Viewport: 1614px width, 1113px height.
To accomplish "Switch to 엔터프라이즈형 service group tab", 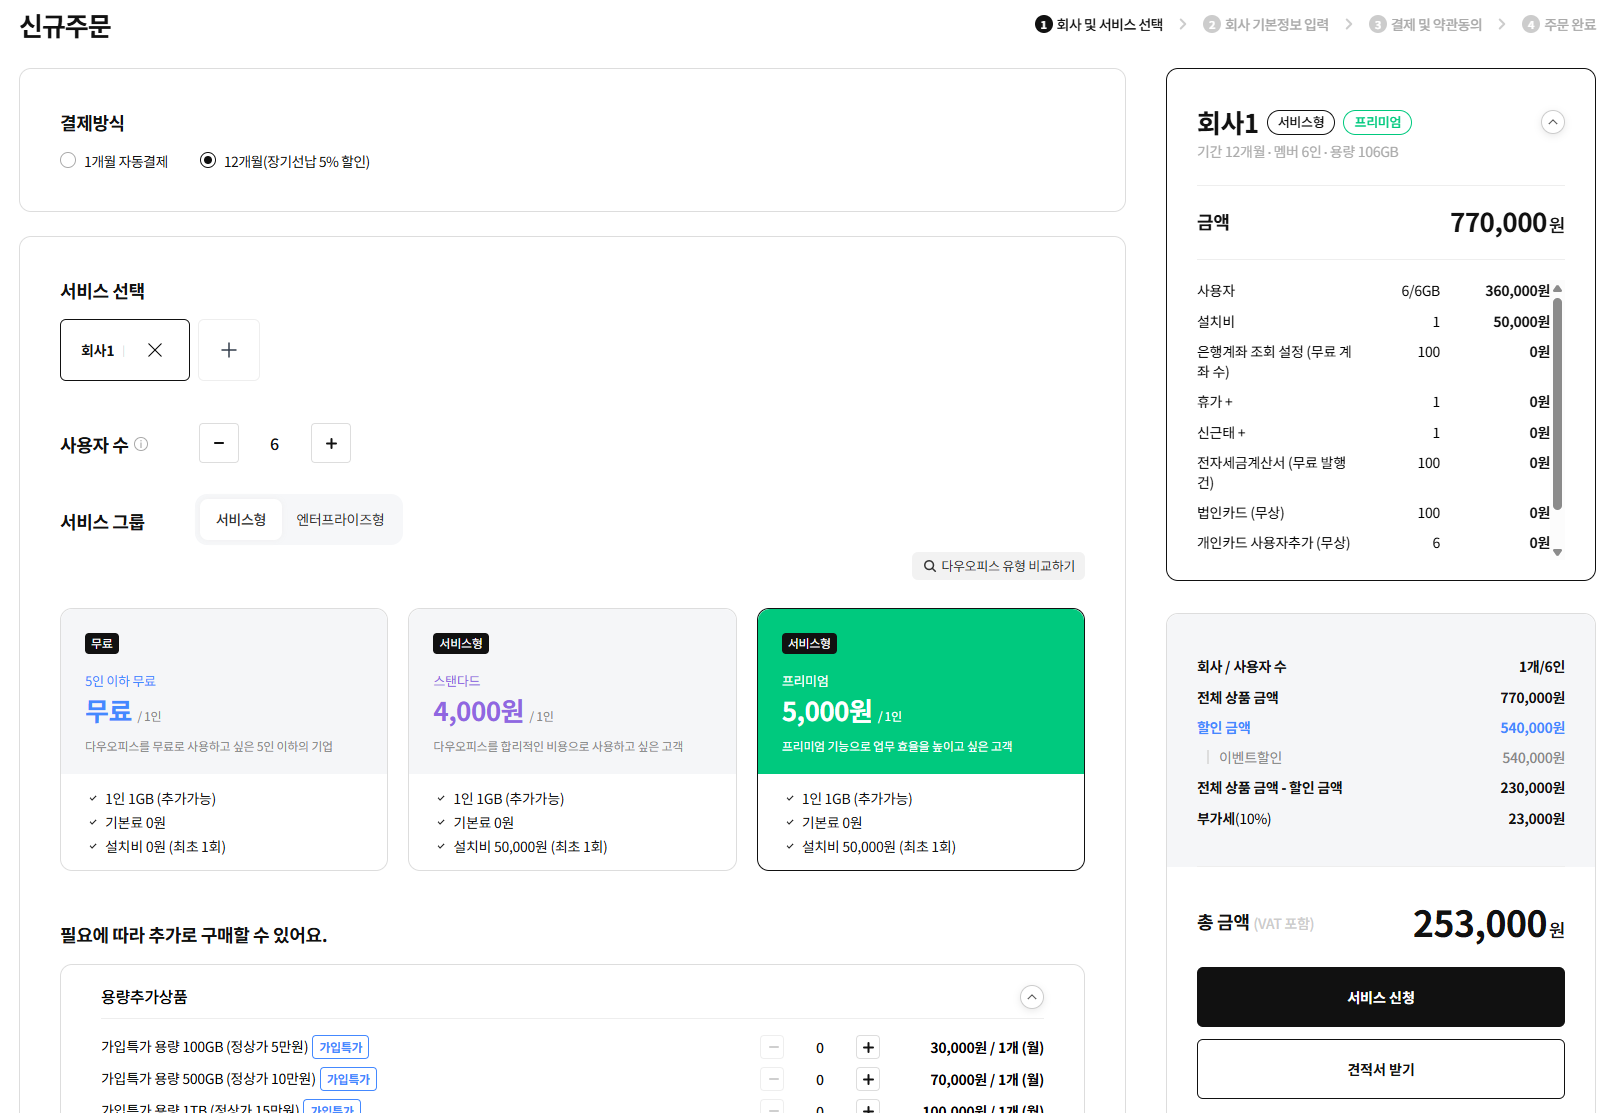I will [x=340, y=520].
